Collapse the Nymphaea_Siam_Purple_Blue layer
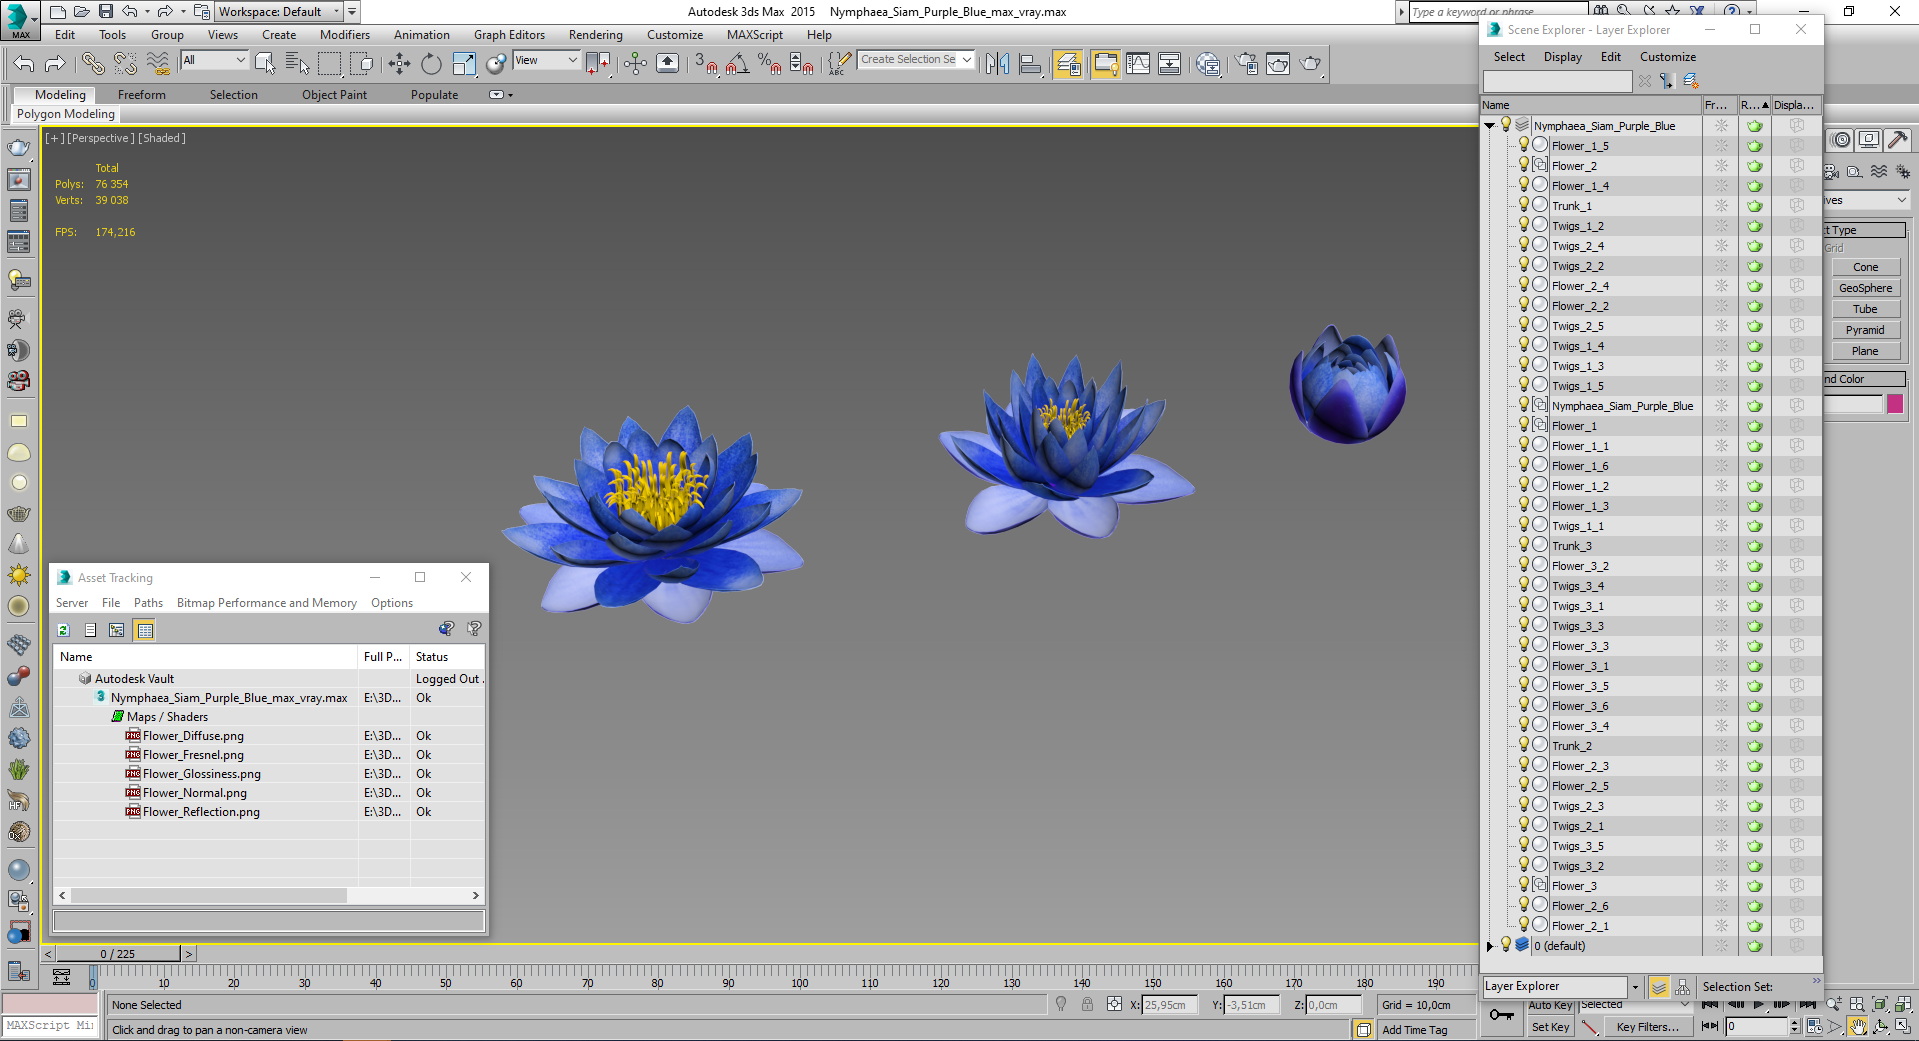The height and width of the screenshot is (1041, 1919). (x=1489, y=126)
